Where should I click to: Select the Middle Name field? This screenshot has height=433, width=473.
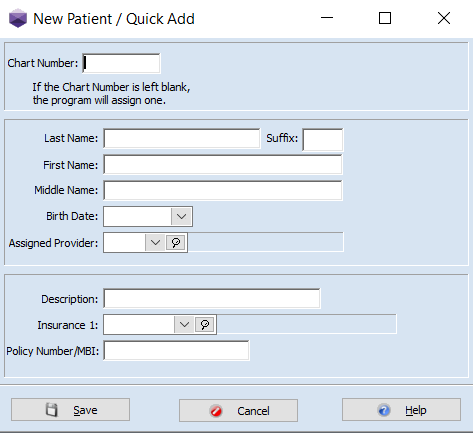click(x=223, y=190)
